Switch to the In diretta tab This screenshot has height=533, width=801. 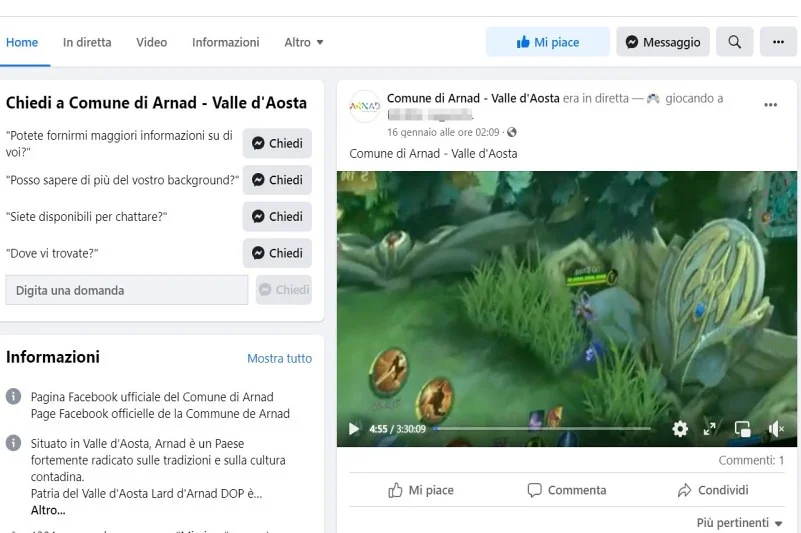click(87, 42)
